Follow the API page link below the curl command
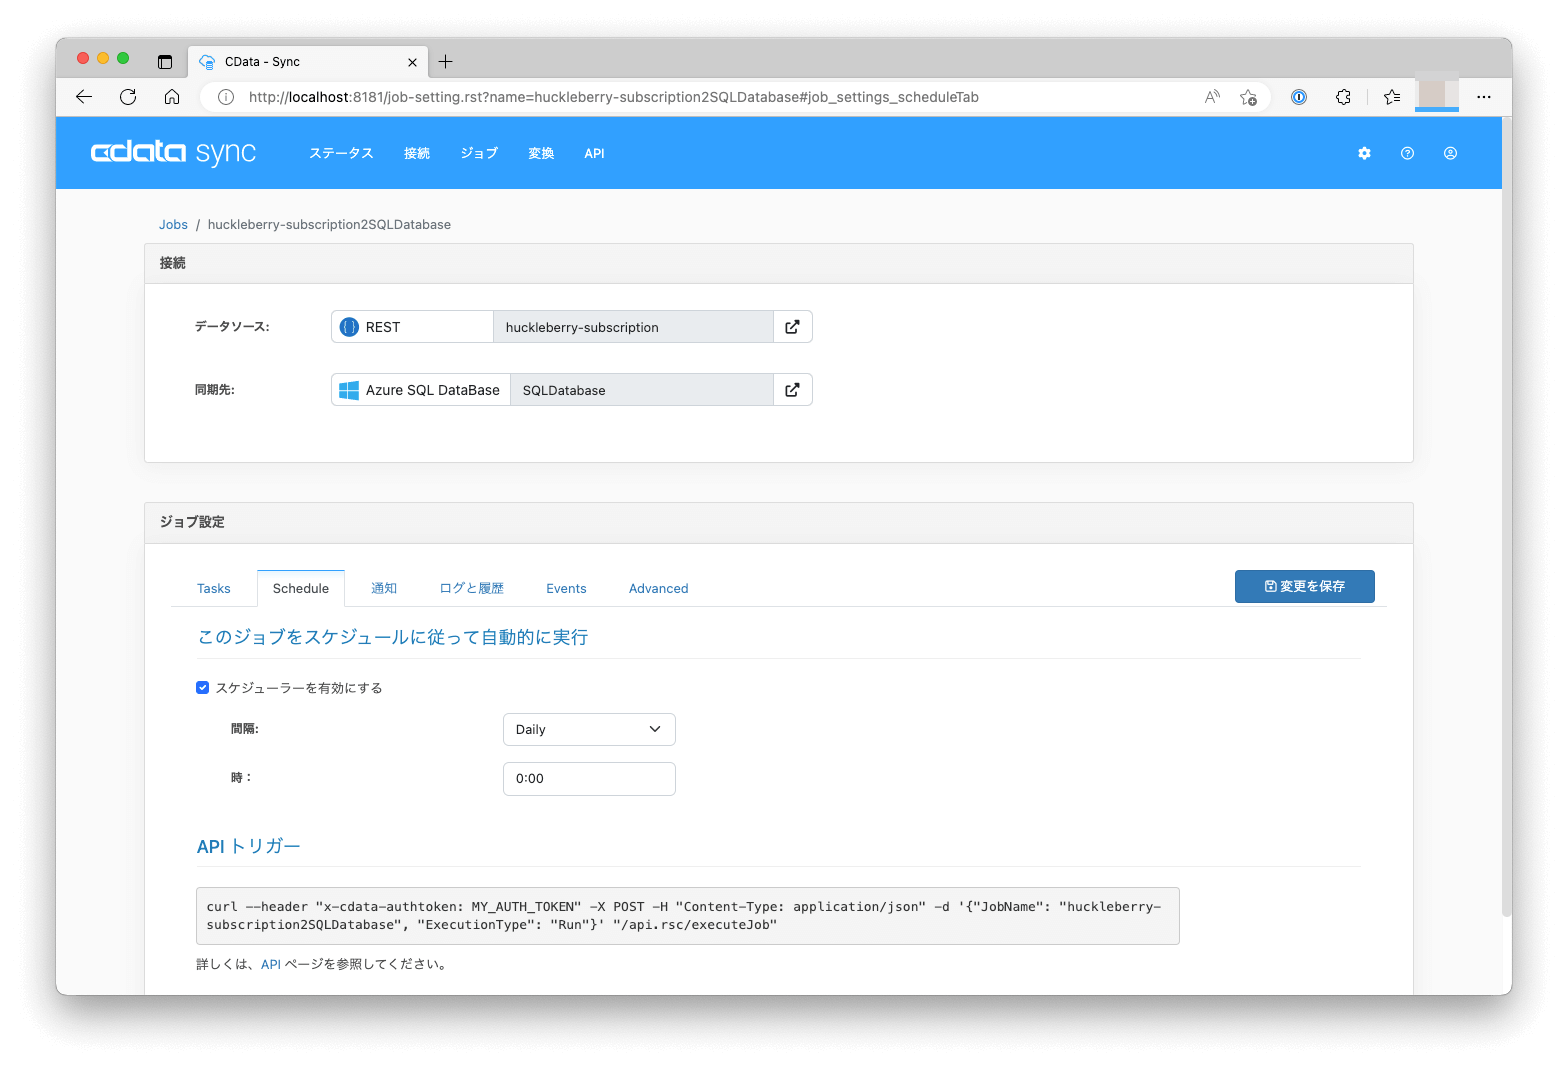 pos(271,965)
